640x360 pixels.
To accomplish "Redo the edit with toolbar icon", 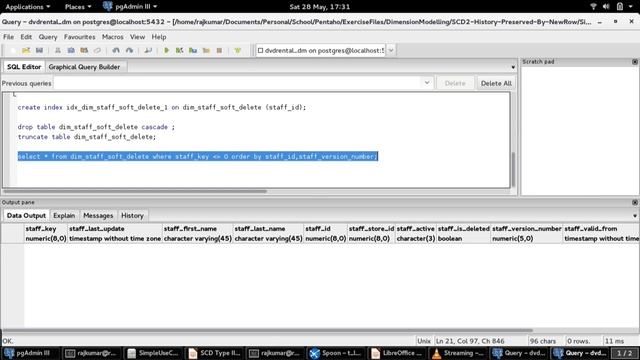I will click(x=129, y=51).
